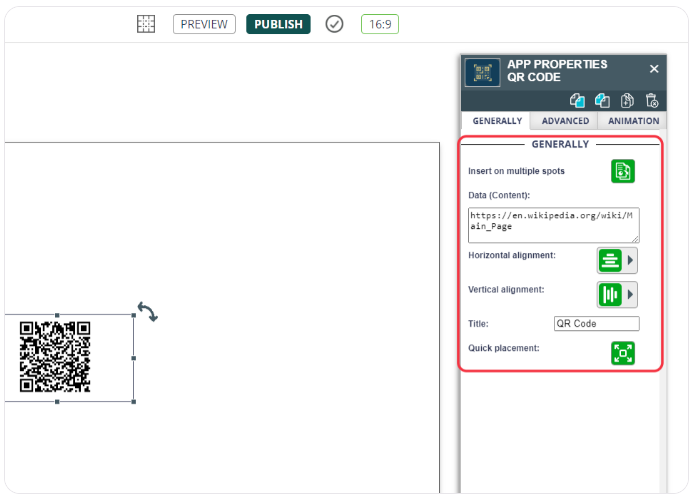
Task: Expand vertical alignment options arrow
Action: (630, 295)
